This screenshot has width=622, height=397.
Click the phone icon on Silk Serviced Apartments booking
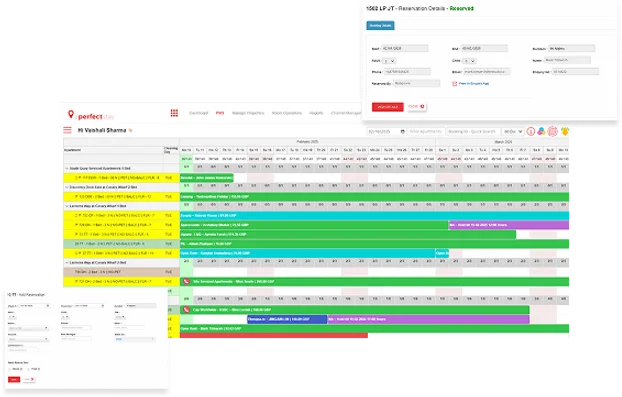pyautogui.click(x=186, y=282)
